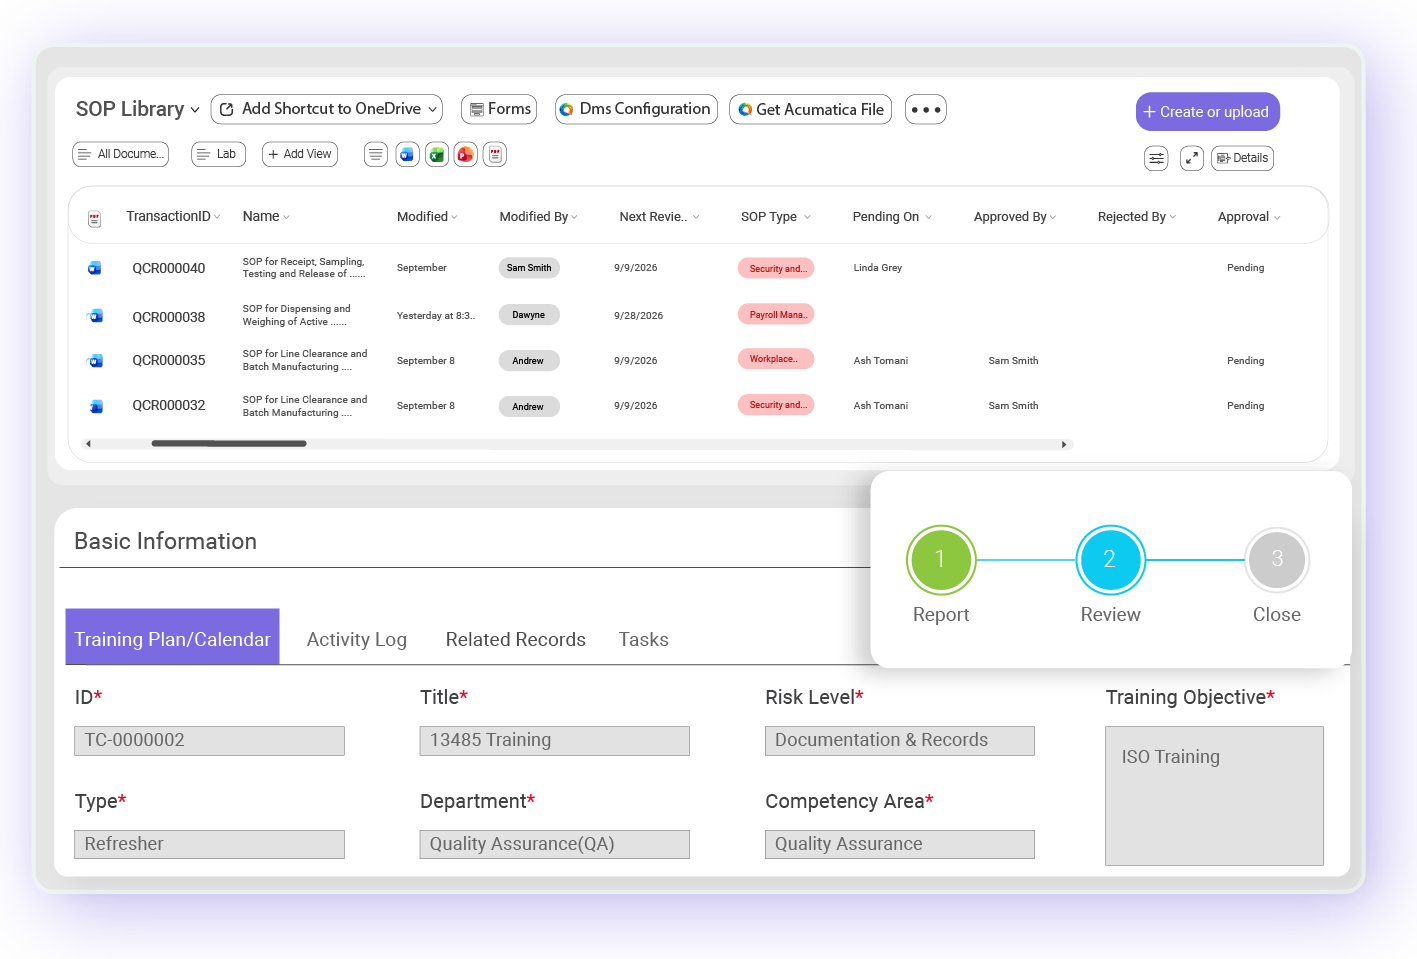Switch to the Activity Log tab
Viewport: 1417px width, 959px height.
357,640
